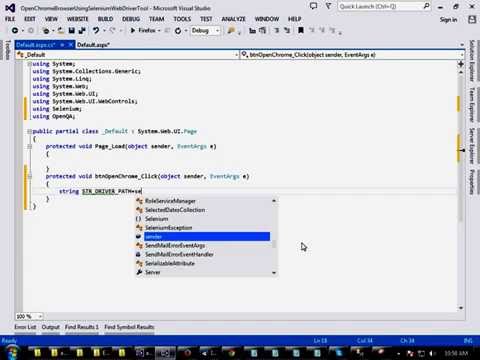Viewport: 480px width, 360px height.
Task: Expand the Server Explorer side tab
Action: [472, 146]
